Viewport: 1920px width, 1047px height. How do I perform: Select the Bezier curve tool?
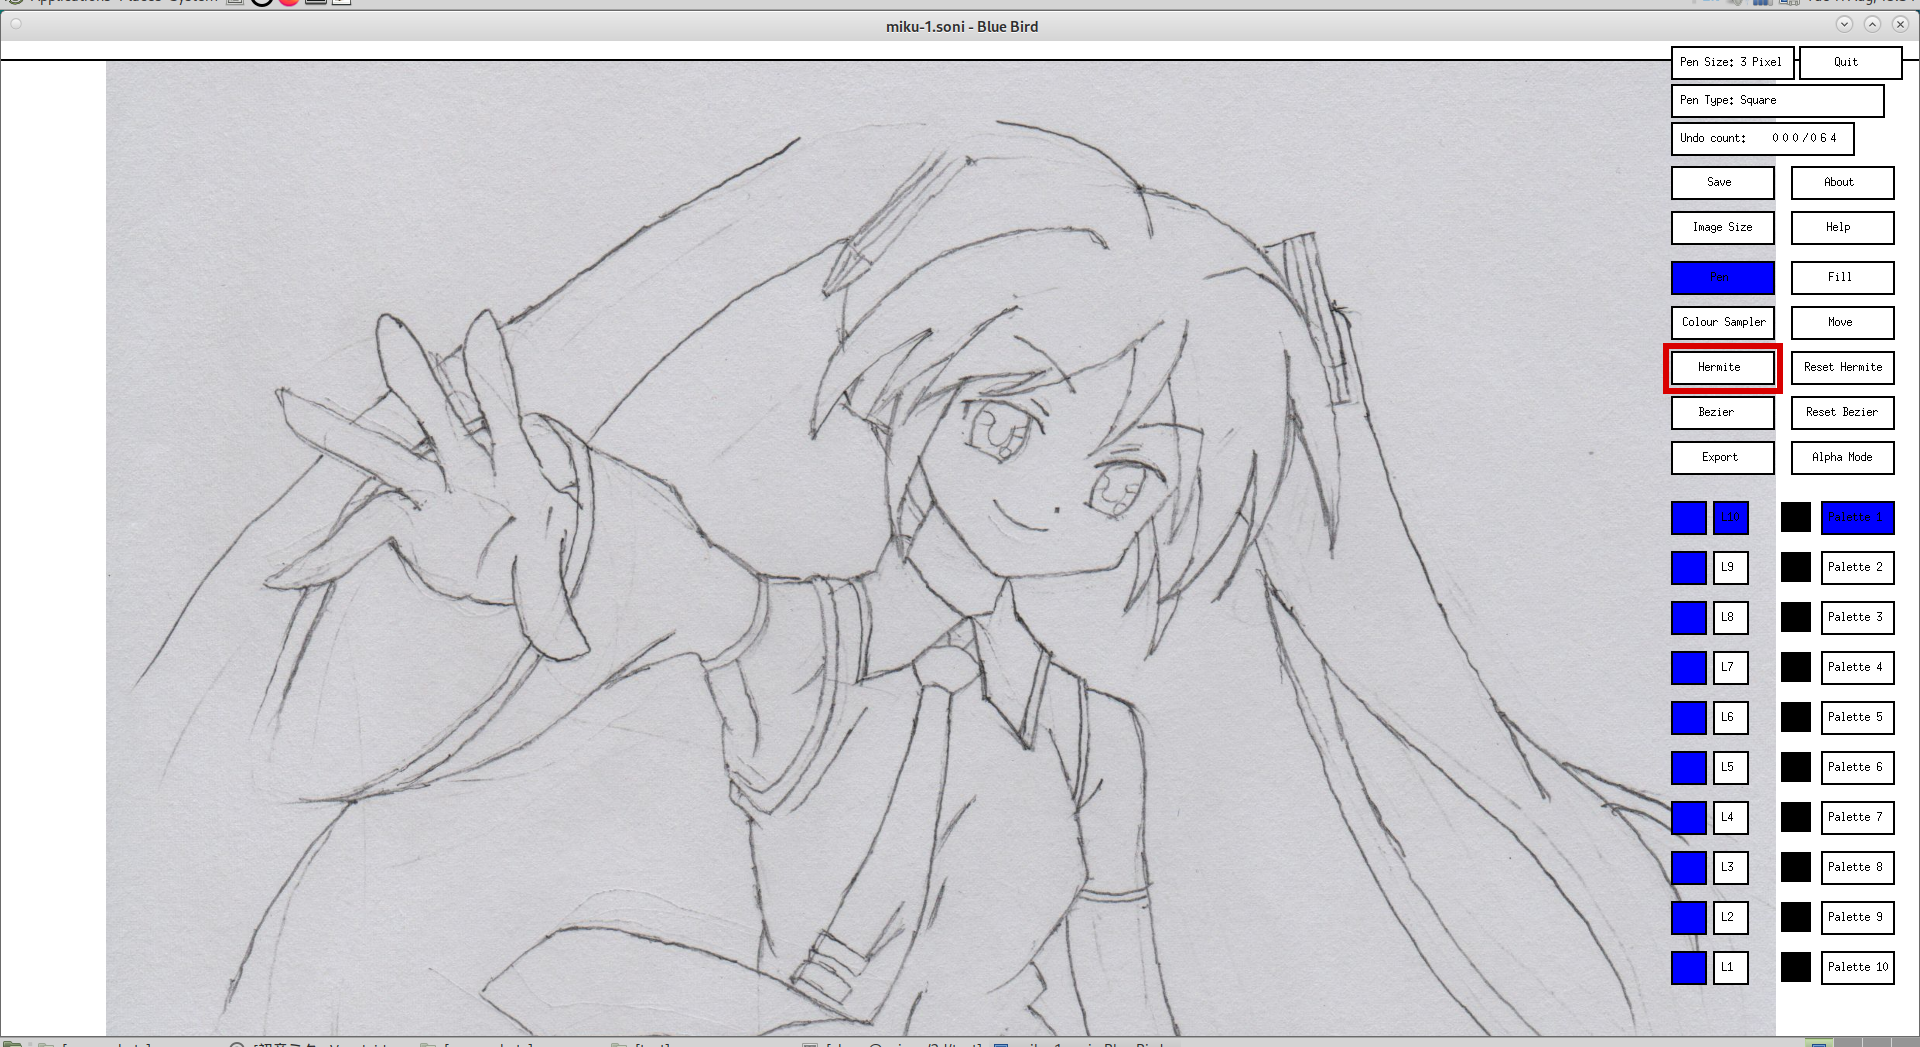[1722, 412]
